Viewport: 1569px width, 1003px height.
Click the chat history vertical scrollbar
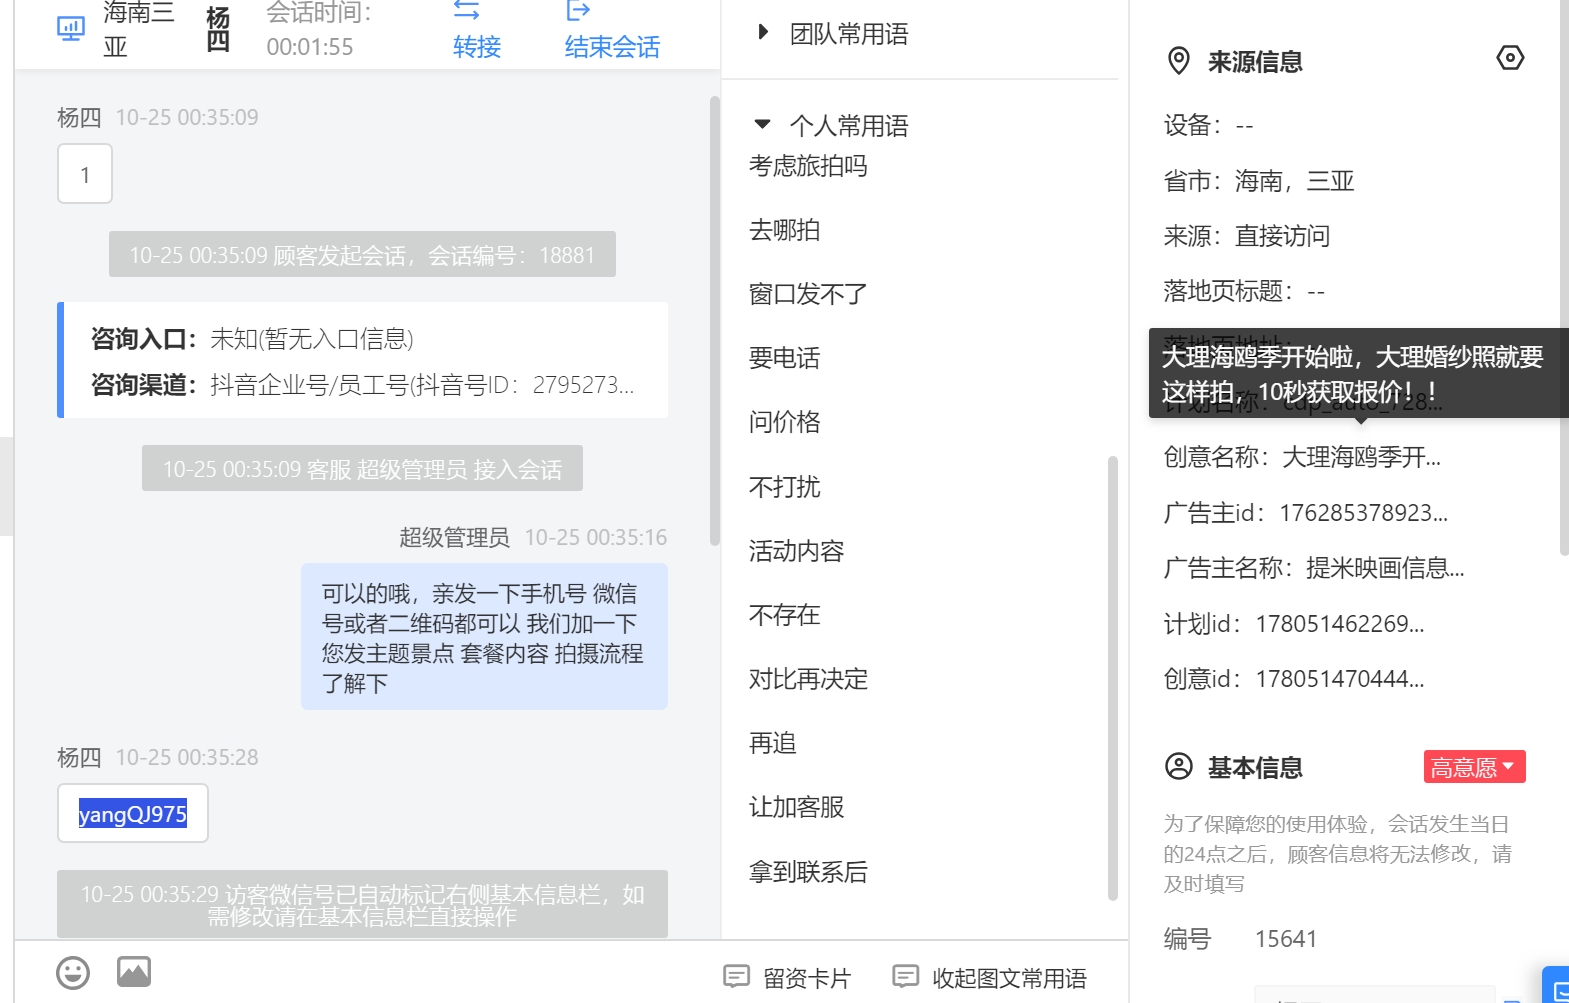pos(714,320)
